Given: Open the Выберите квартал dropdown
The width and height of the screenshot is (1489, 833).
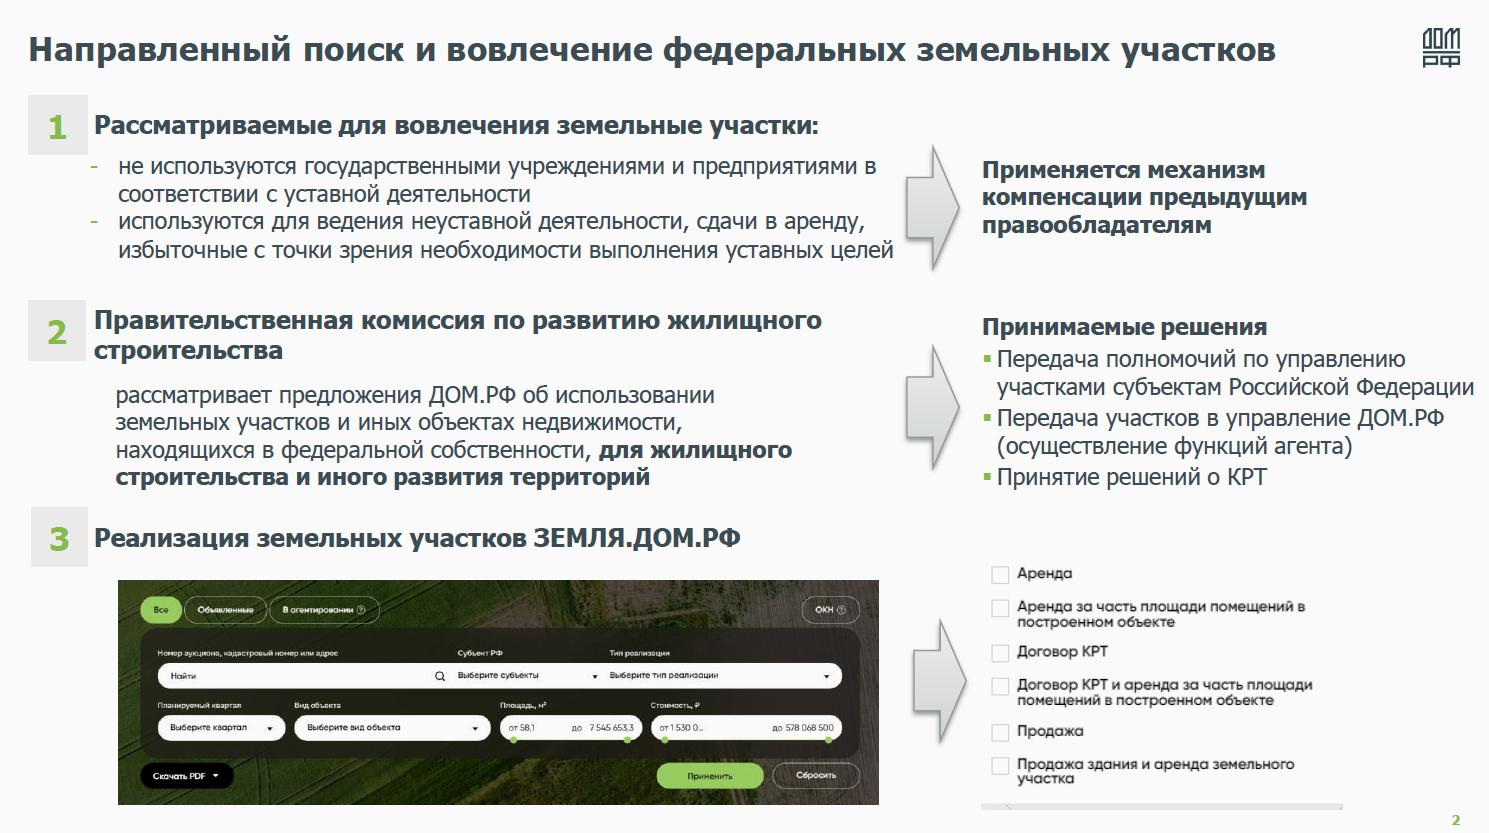Looking at the screenshot, I should pyautogui.click(x=221, y=728).
